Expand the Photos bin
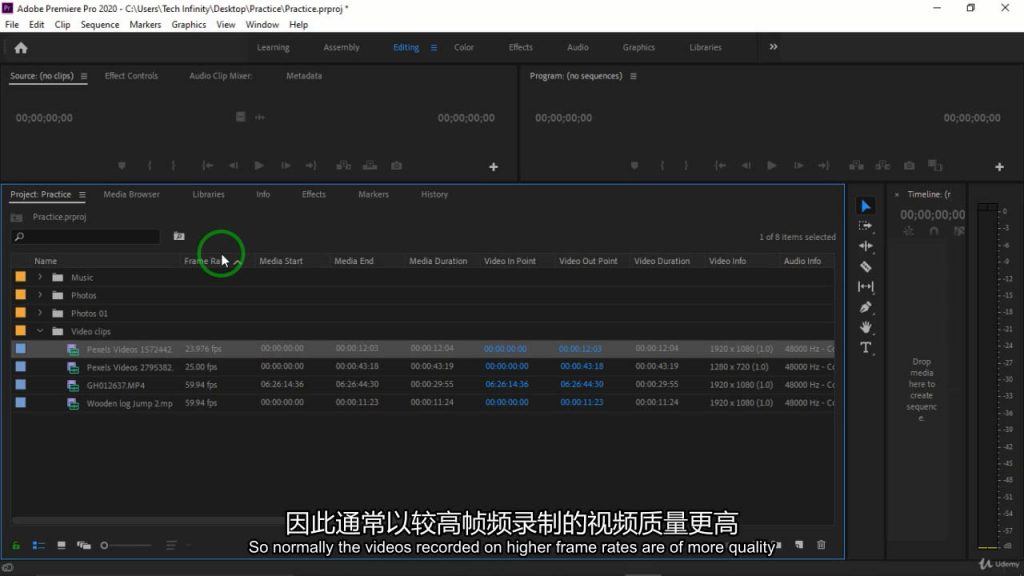The width and height of the screenshot is (1024, 576). coord(40,295)
